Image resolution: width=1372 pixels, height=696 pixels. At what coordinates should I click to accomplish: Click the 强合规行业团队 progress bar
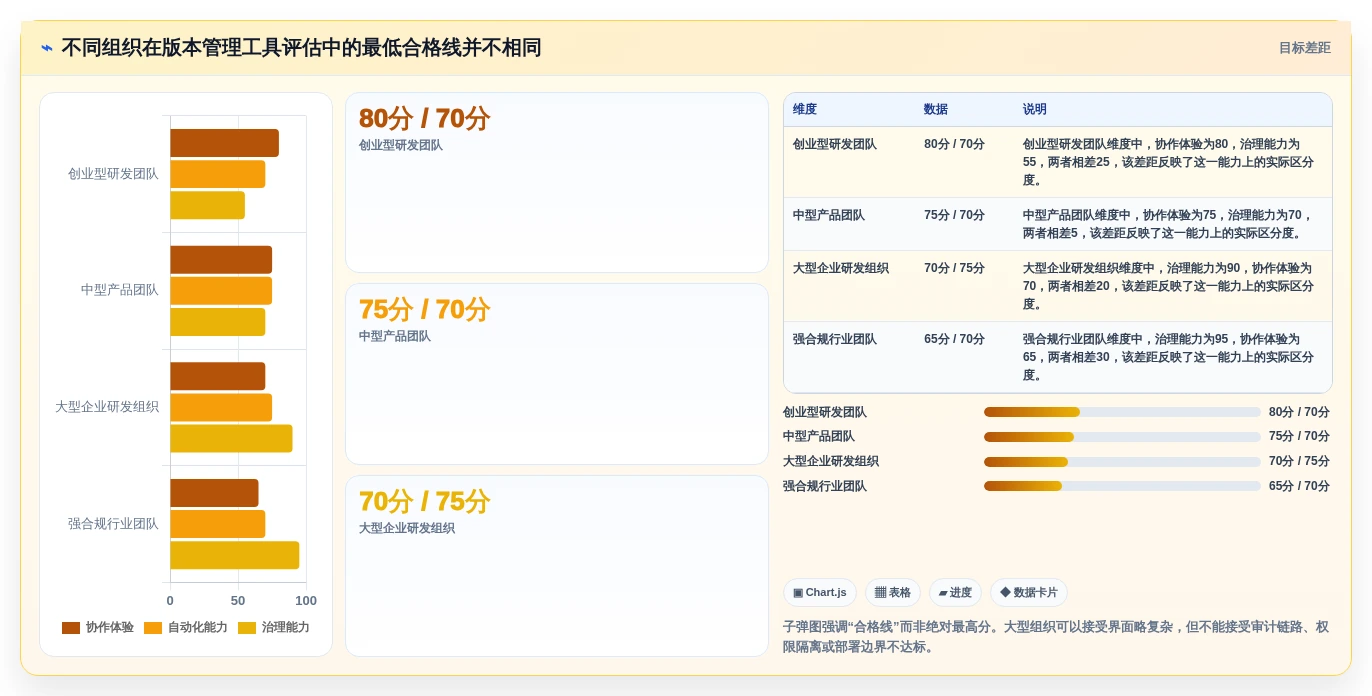1122,486
